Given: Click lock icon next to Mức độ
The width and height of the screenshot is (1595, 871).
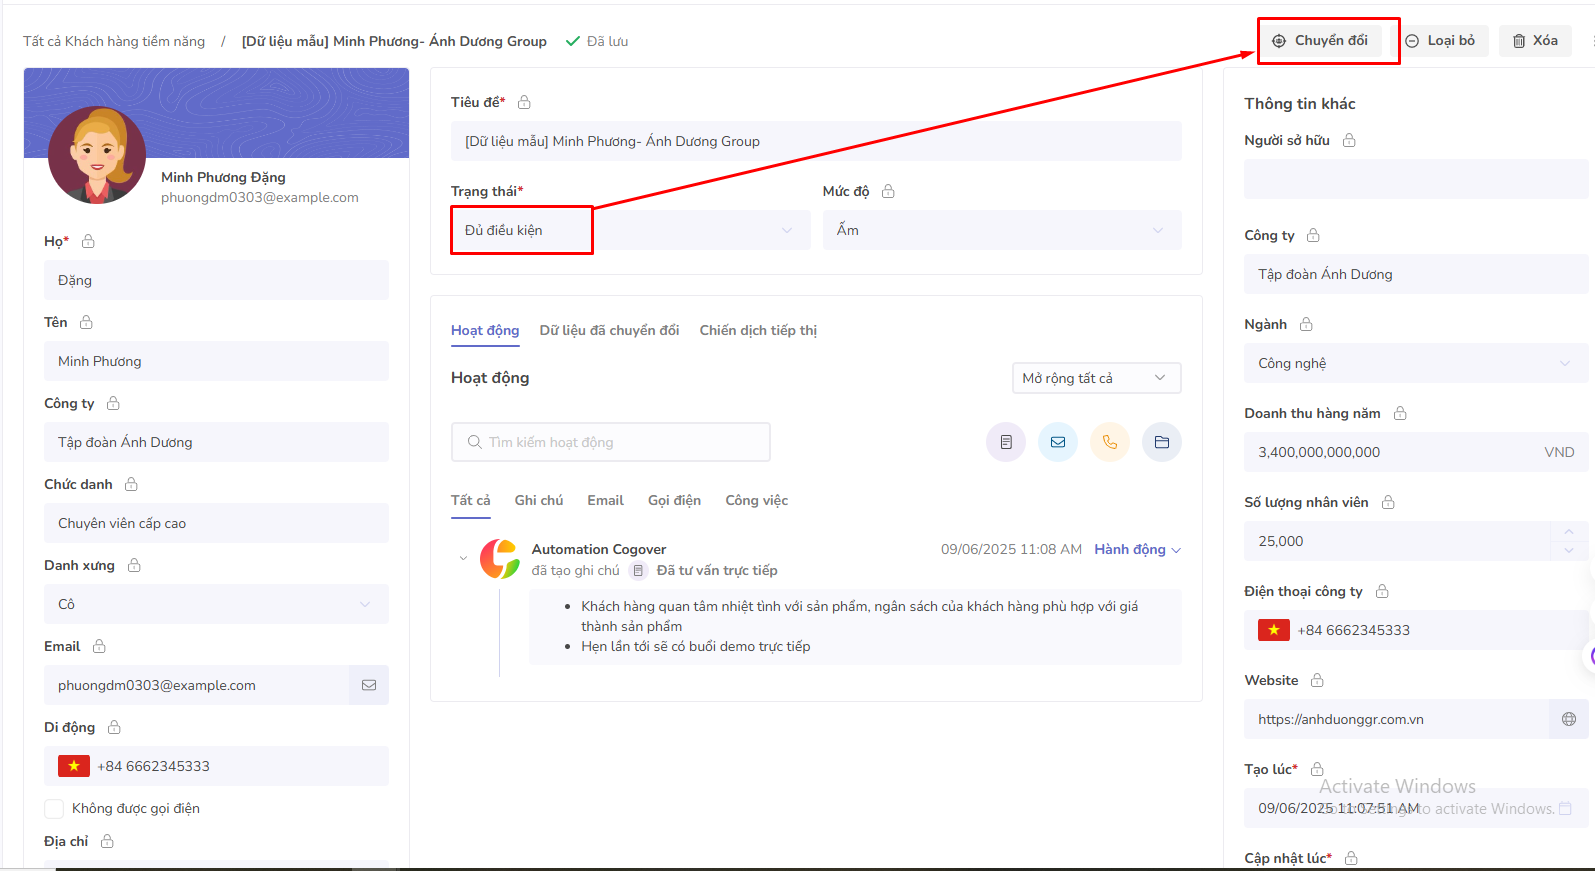Looking at the screenshot, I should pyautogui.click(x=888, y=191).
